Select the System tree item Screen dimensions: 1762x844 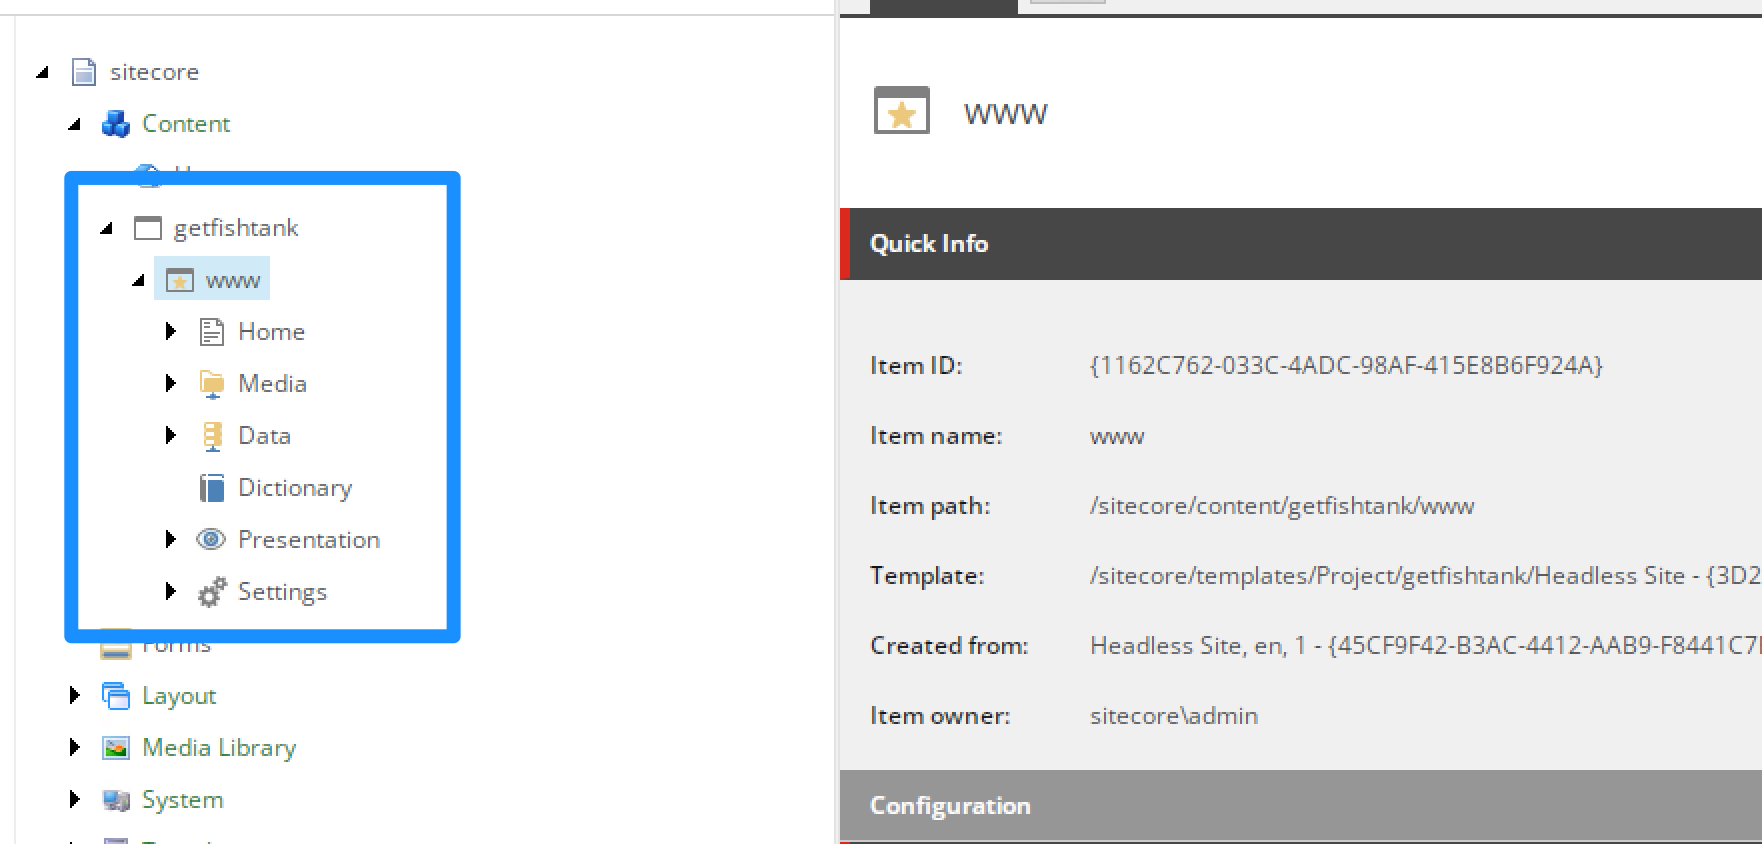click(183, 799)
